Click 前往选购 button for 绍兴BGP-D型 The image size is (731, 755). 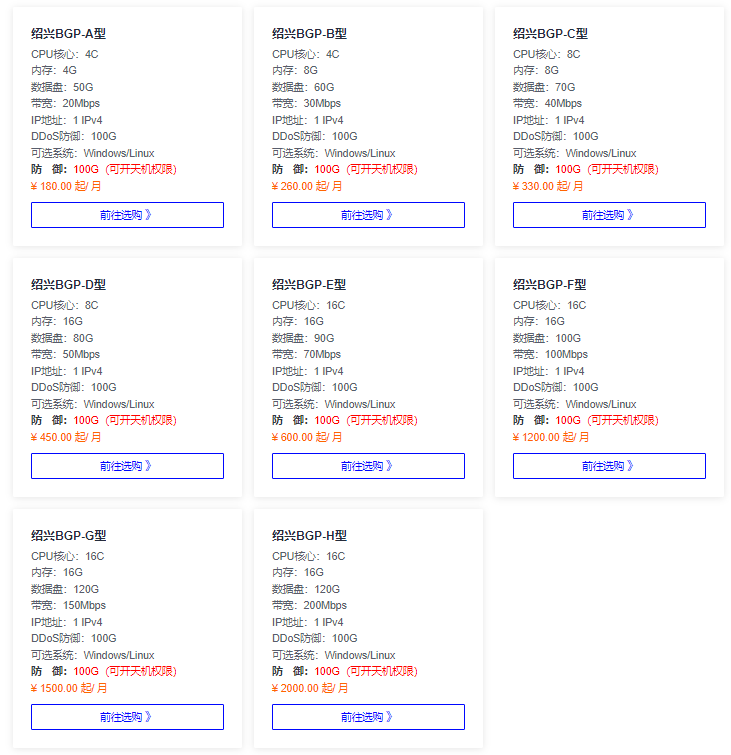click(x=127, y=466)
